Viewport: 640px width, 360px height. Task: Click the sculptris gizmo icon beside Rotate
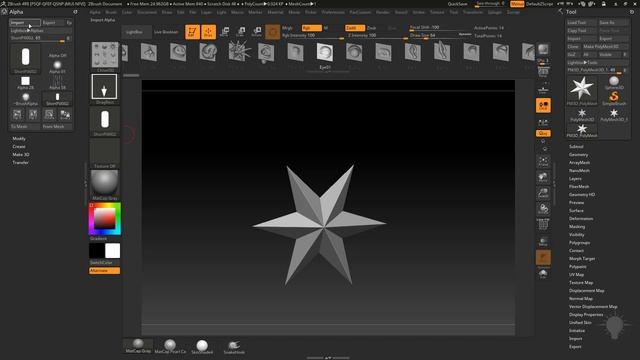[272, 31]
